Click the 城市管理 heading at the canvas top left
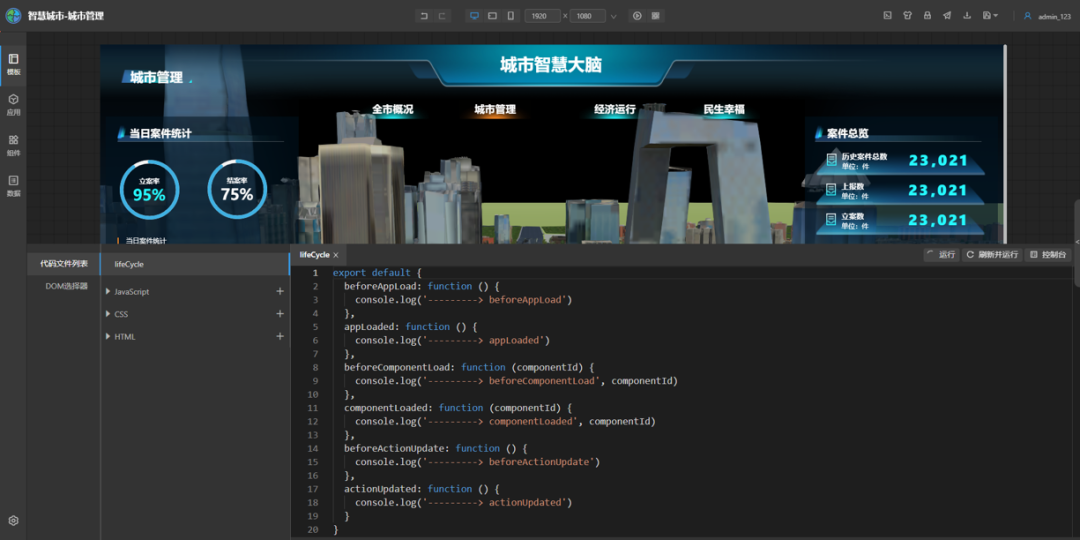Viewport: 1080px width, 540px height. [156, 77]
